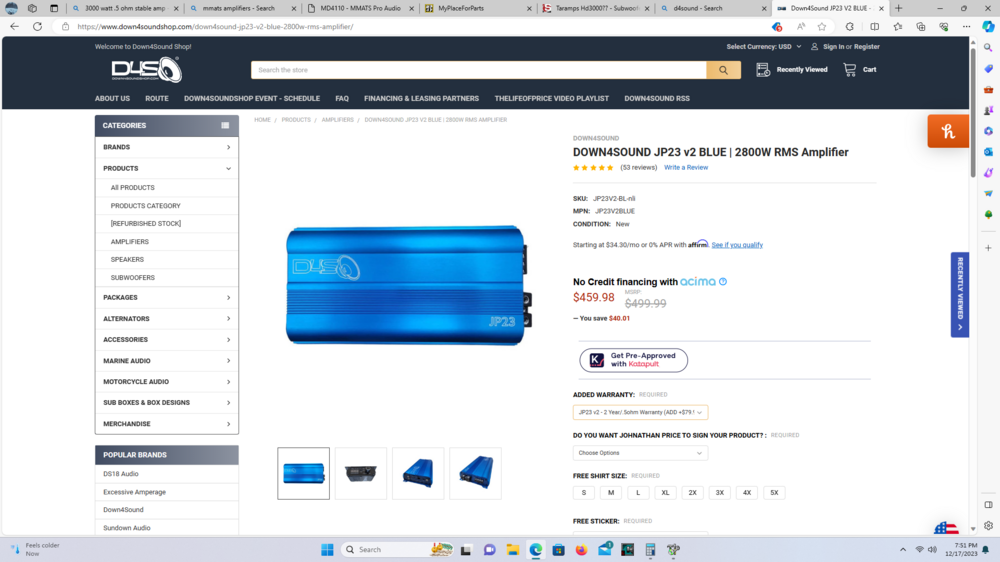This screenshot has height=562, width=1000.
Task: Select free shirt size 3X
Action: click(719, 492)
